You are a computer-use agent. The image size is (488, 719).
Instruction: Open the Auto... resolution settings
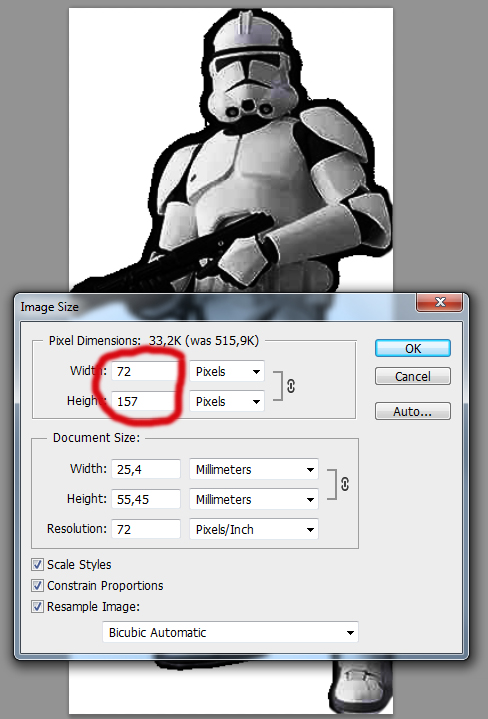coord(413,411)
